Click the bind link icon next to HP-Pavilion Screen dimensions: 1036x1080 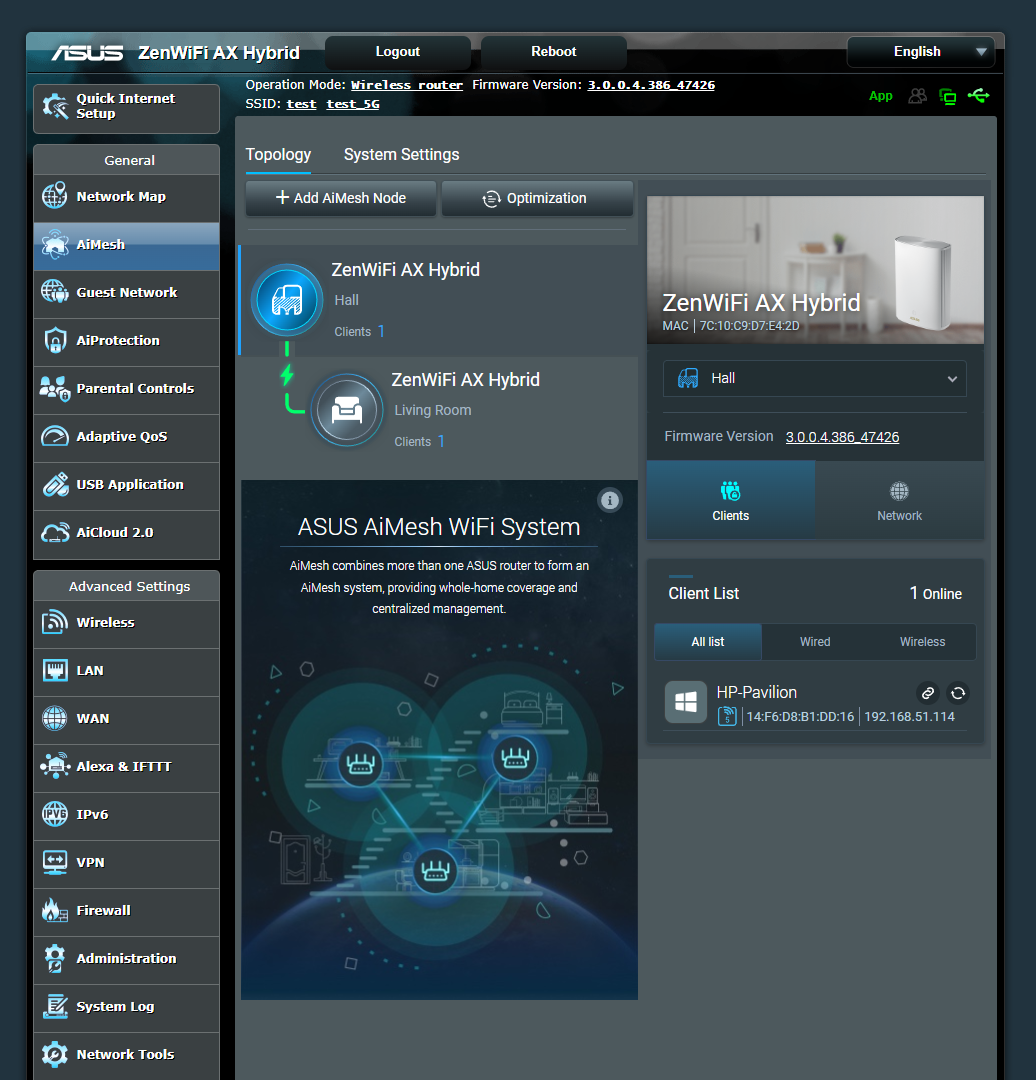tap(928, 692)
